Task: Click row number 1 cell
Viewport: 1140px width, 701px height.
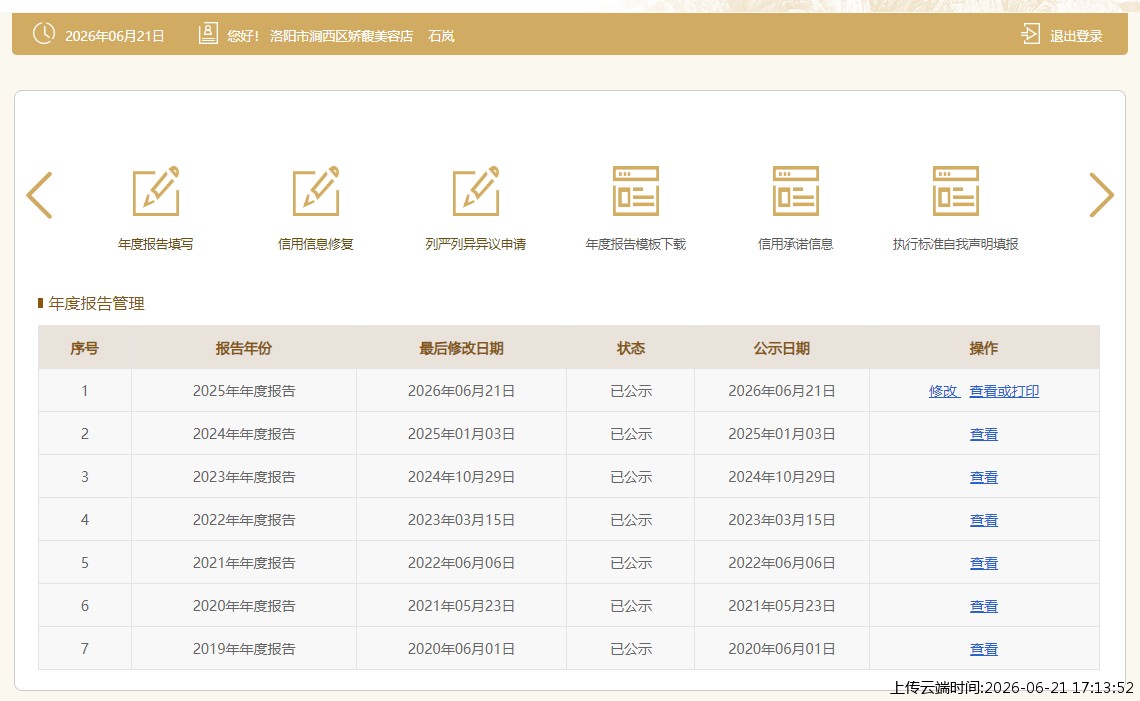Action: pos(84,390)
